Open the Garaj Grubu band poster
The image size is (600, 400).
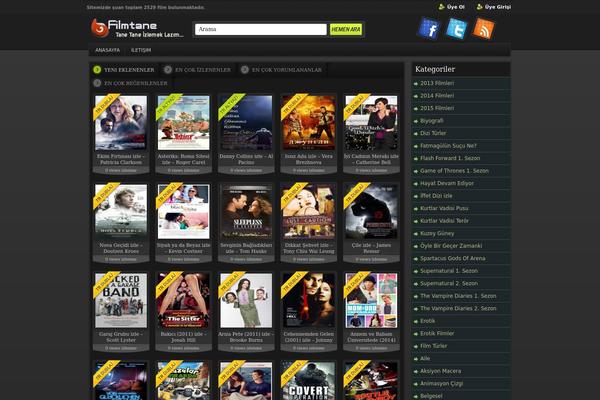121,300
